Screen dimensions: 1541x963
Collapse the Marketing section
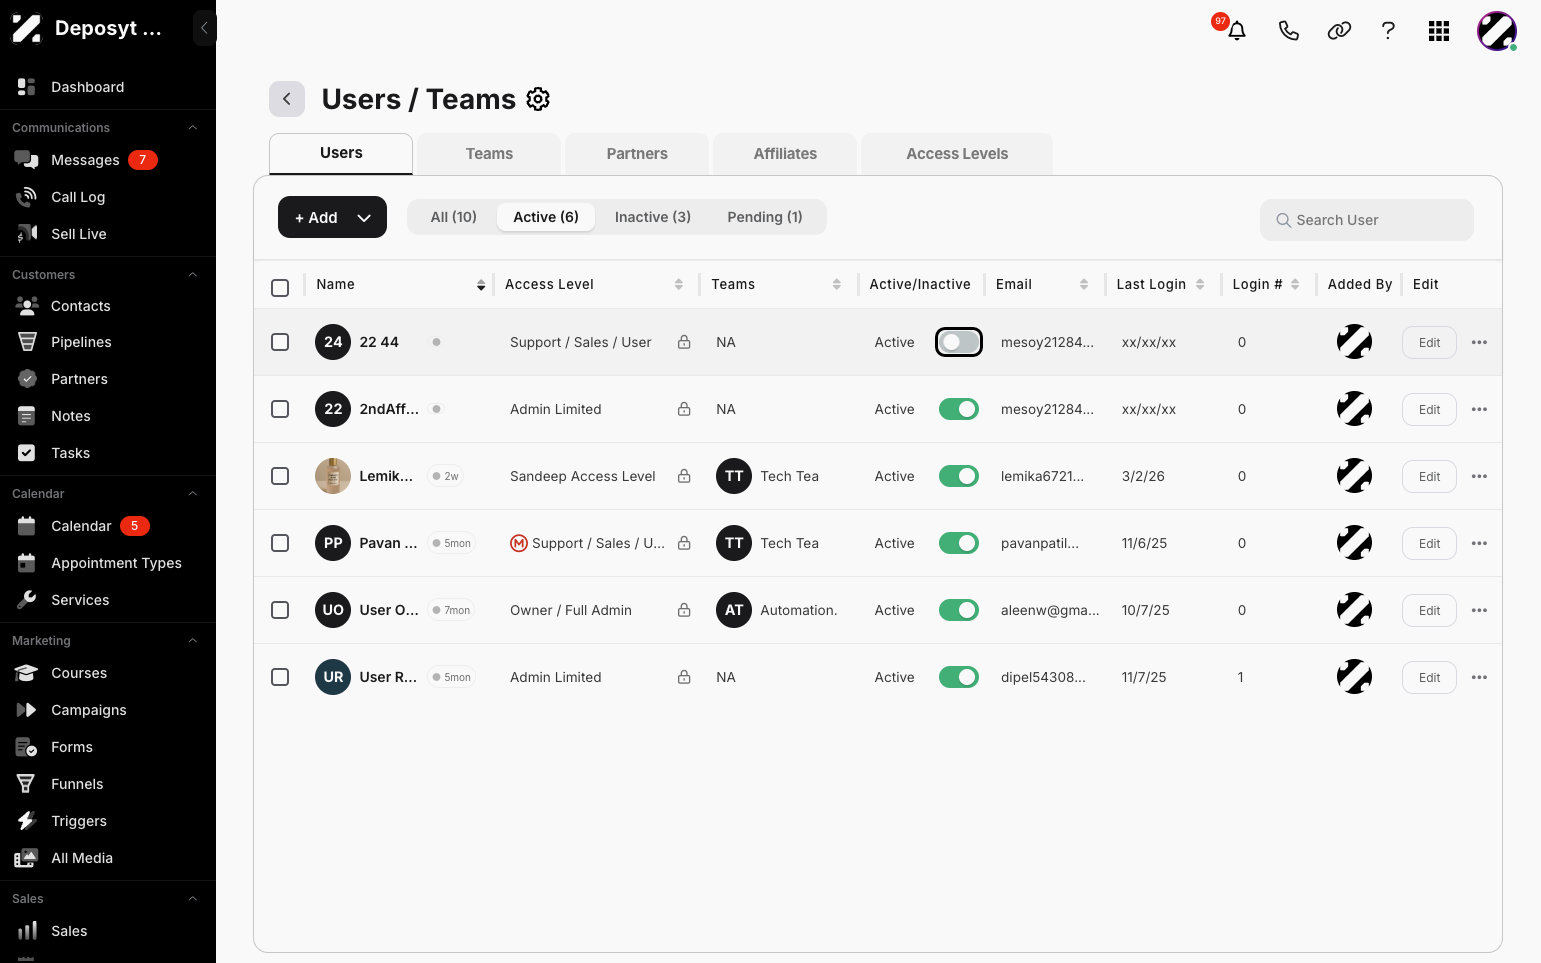[193, 641]
